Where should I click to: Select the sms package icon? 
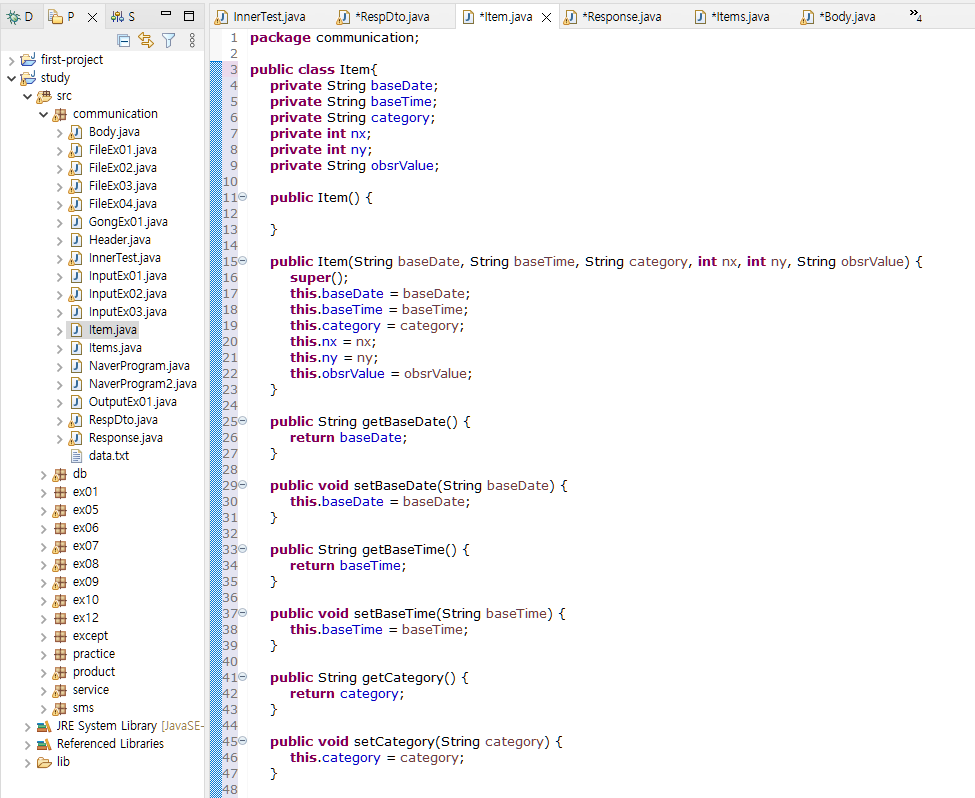click(60, 708)
